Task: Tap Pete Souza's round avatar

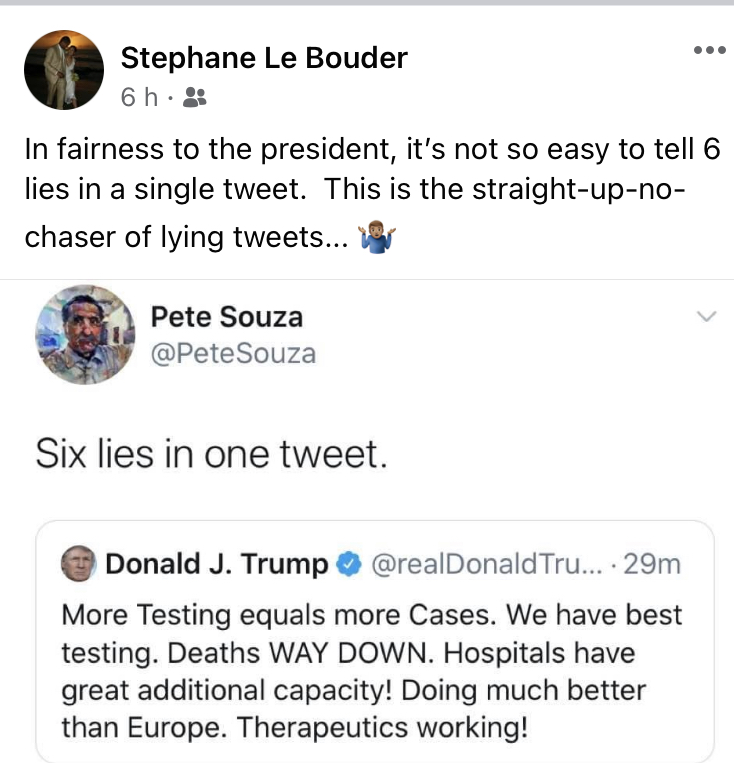Action: point(85,334)
